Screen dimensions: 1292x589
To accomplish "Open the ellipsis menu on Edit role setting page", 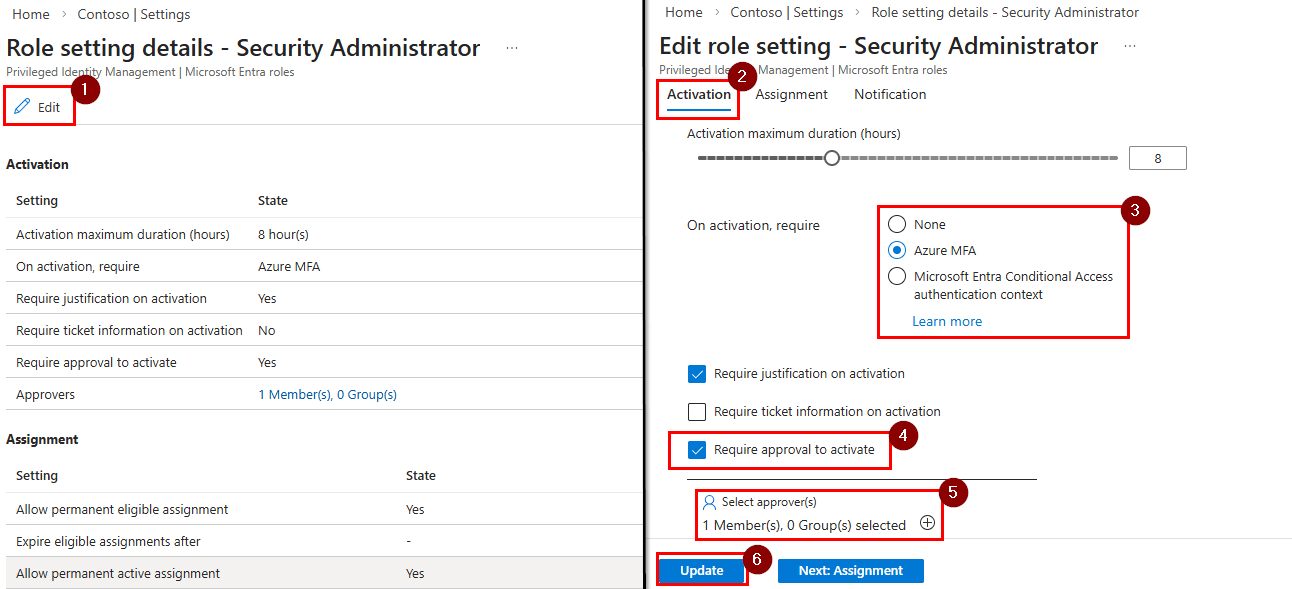I will (x=1129, y=46).
